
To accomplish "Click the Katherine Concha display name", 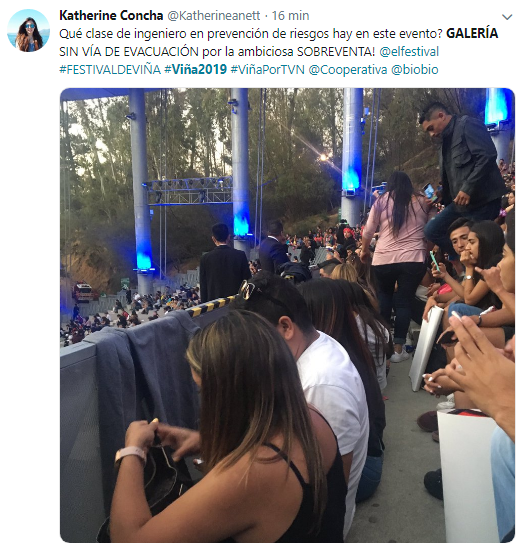I will (111, 16).
